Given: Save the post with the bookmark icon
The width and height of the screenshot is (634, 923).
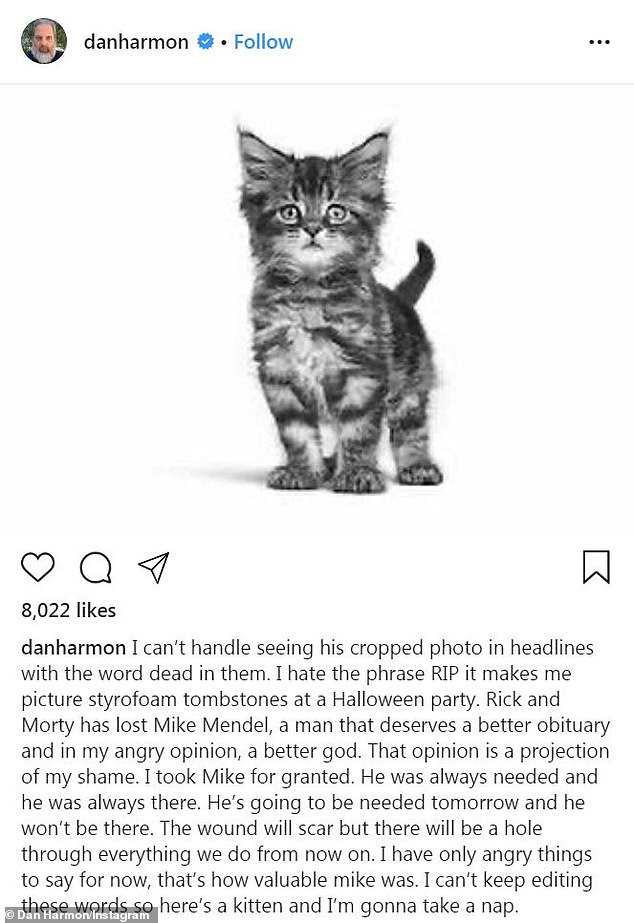Looking at the screenshot, I should click(x=596, y=567).
